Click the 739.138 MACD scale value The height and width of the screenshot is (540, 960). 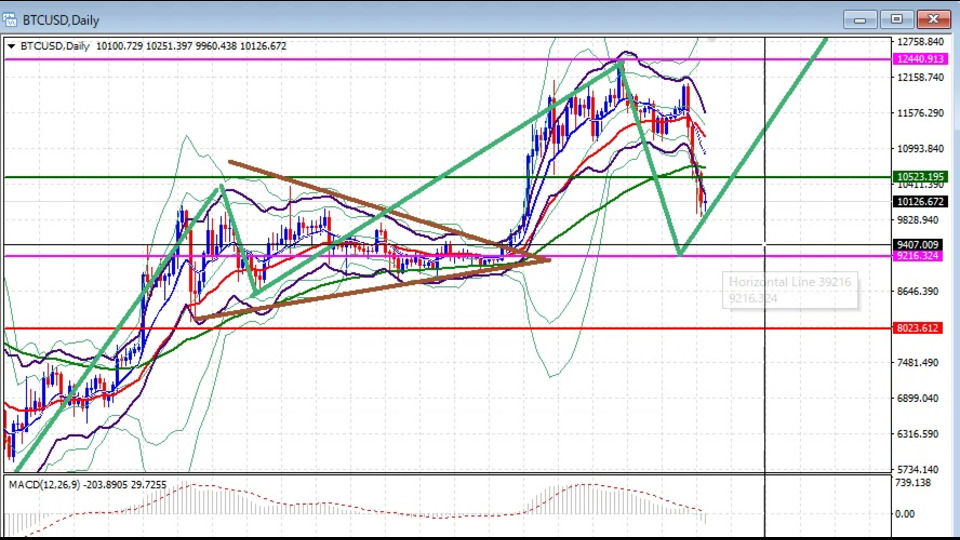click(x=913, y=482)
